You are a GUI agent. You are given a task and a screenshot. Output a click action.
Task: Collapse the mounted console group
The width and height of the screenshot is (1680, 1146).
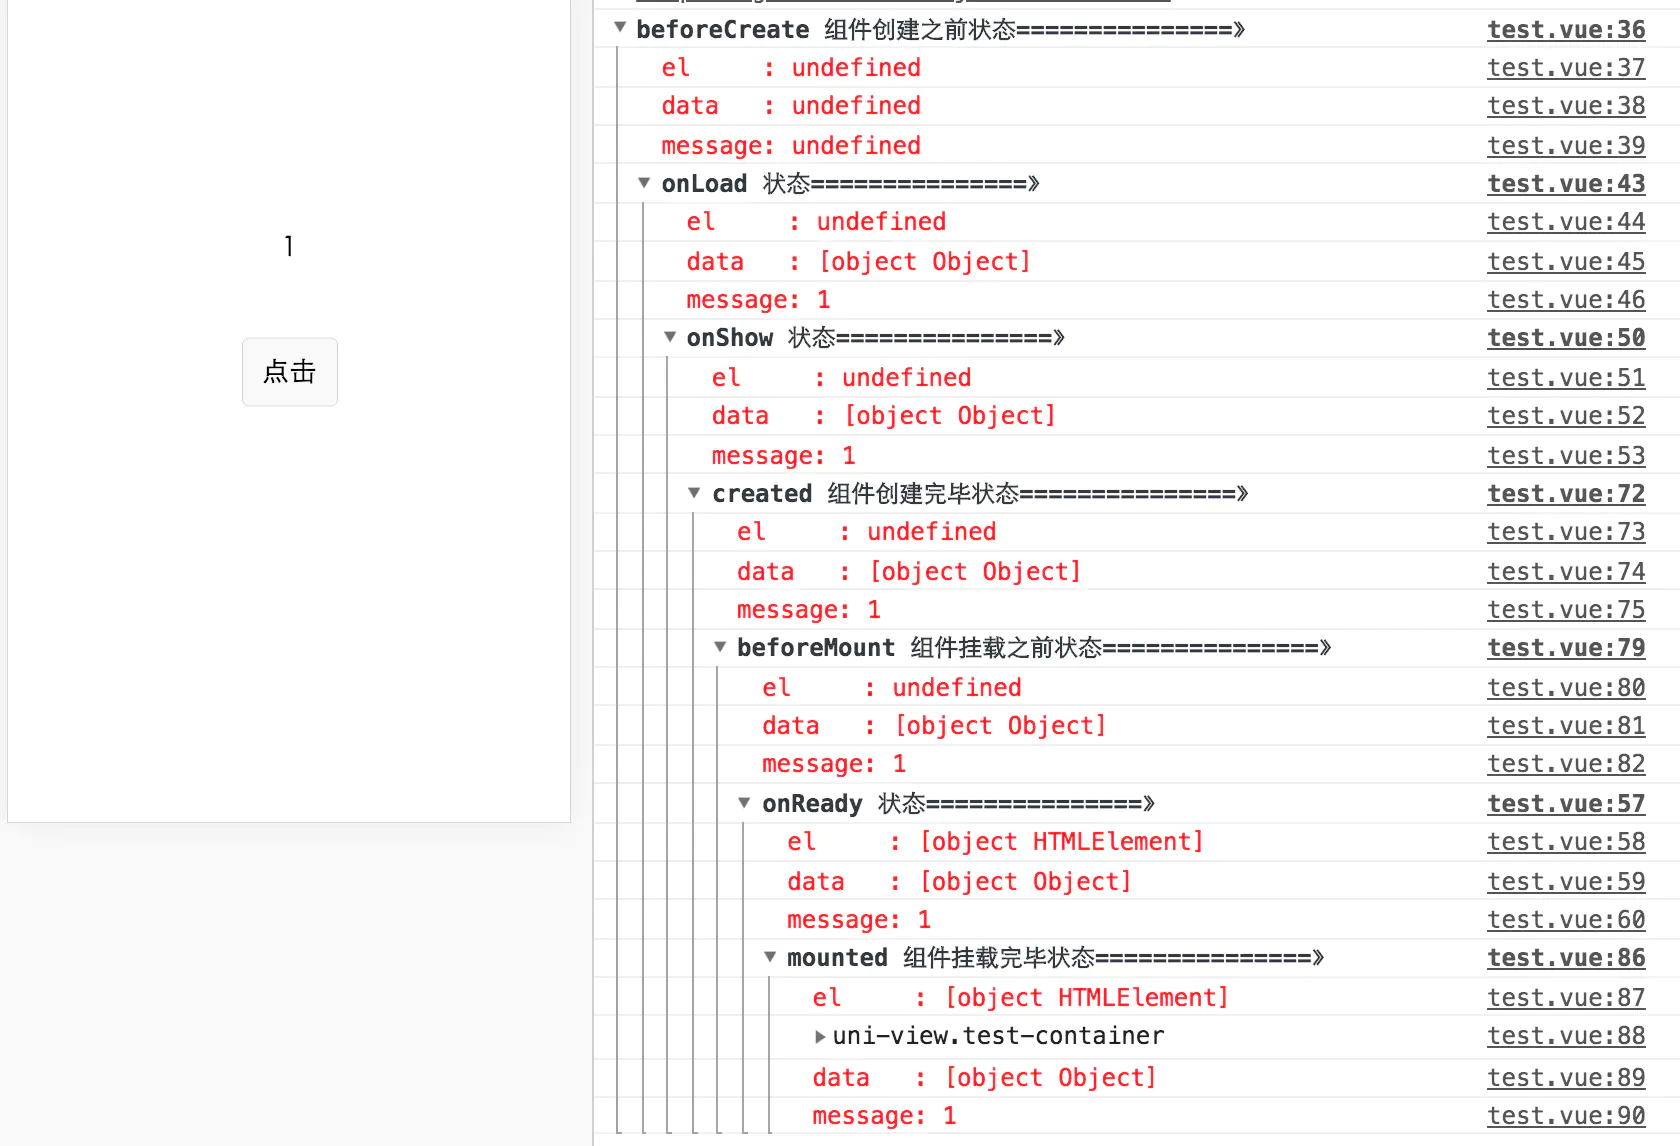[x=770, y=957]
